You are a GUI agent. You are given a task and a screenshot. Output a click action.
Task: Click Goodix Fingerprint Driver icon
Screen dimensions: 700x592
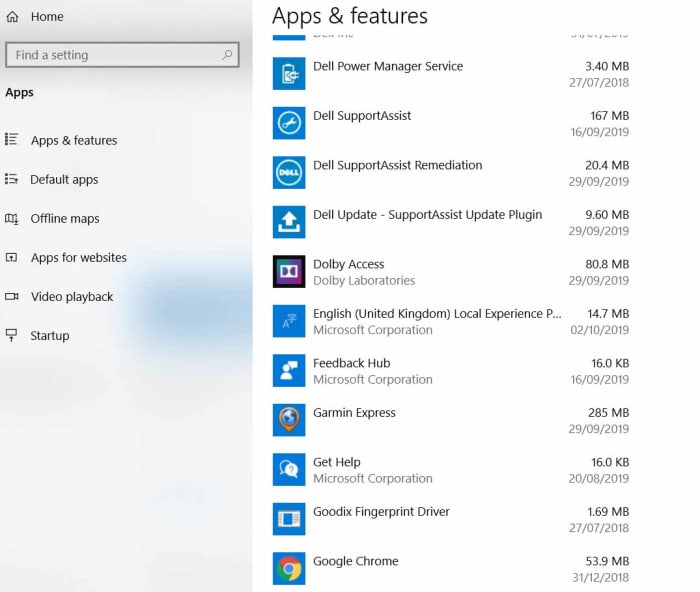pyautogui.click(x=289, y=519)
